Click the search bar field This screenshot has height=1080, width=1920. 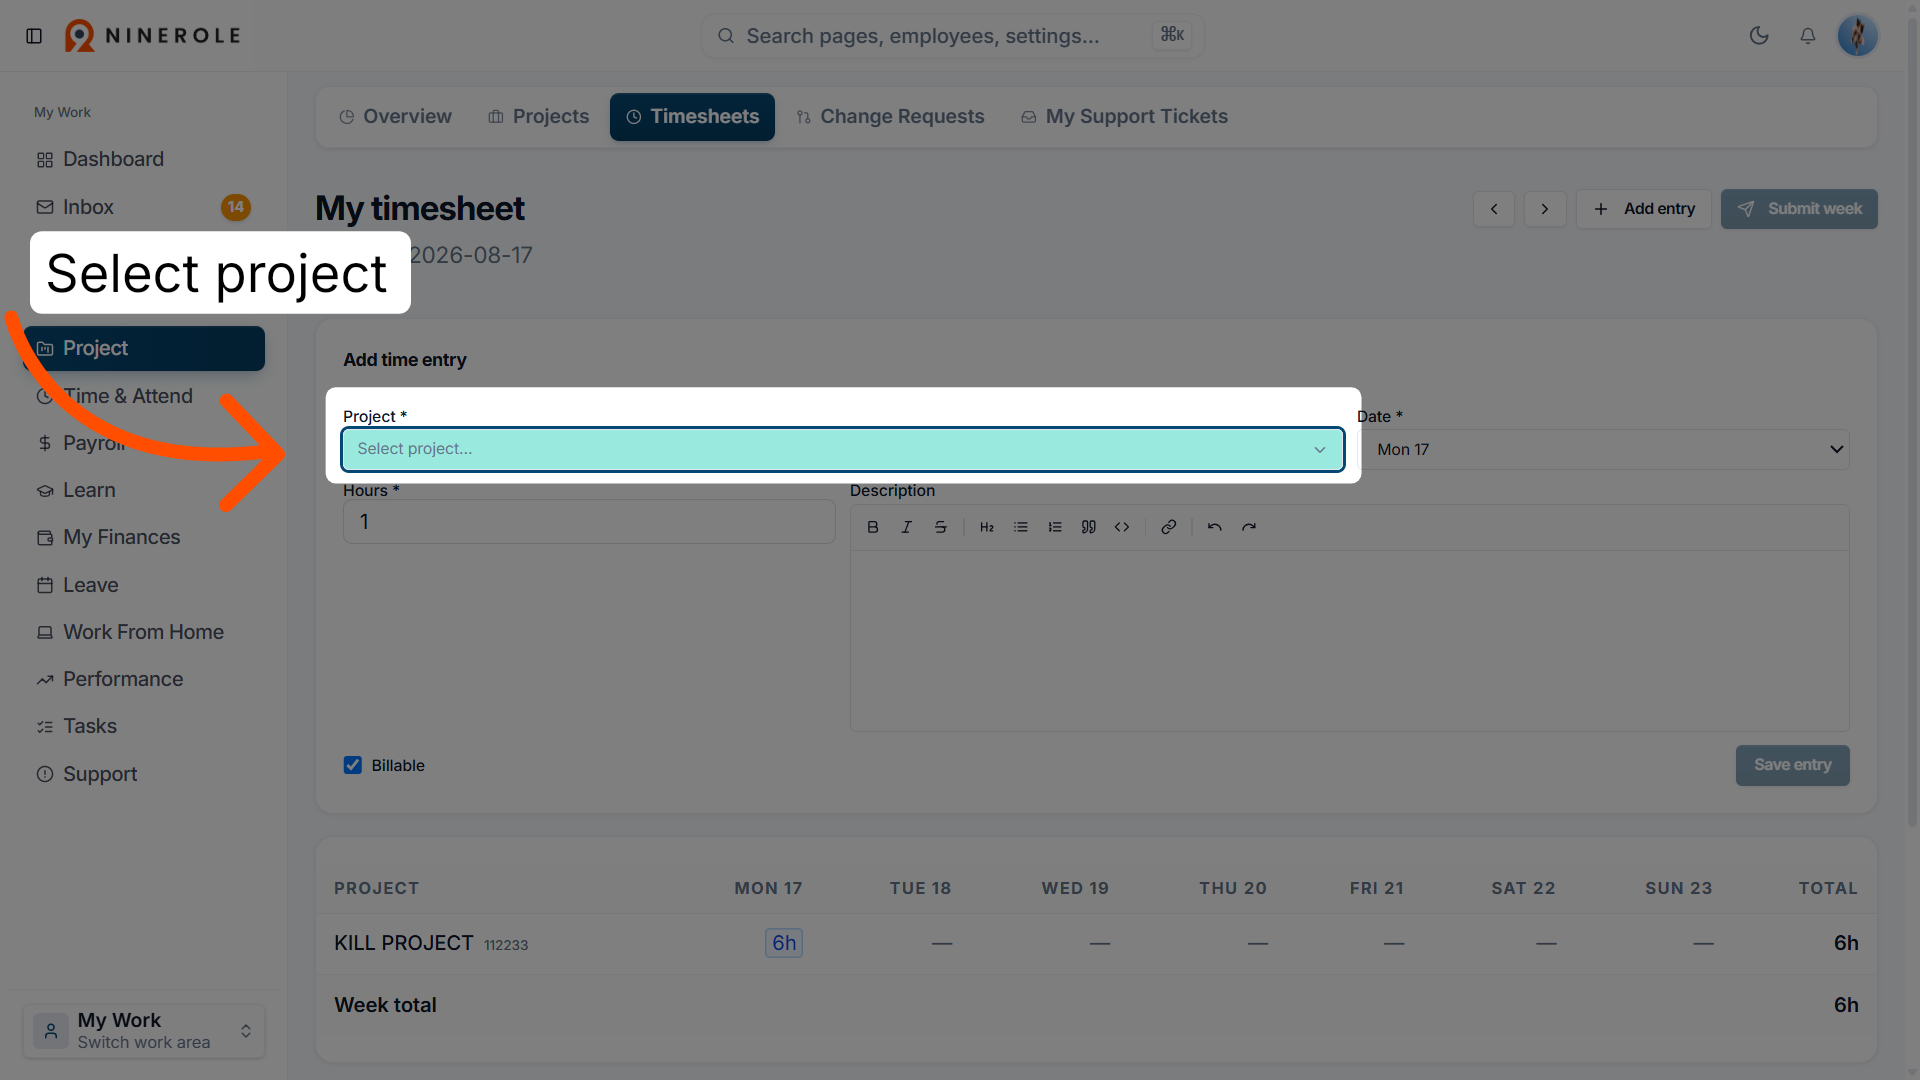click(x=952, y=36)
